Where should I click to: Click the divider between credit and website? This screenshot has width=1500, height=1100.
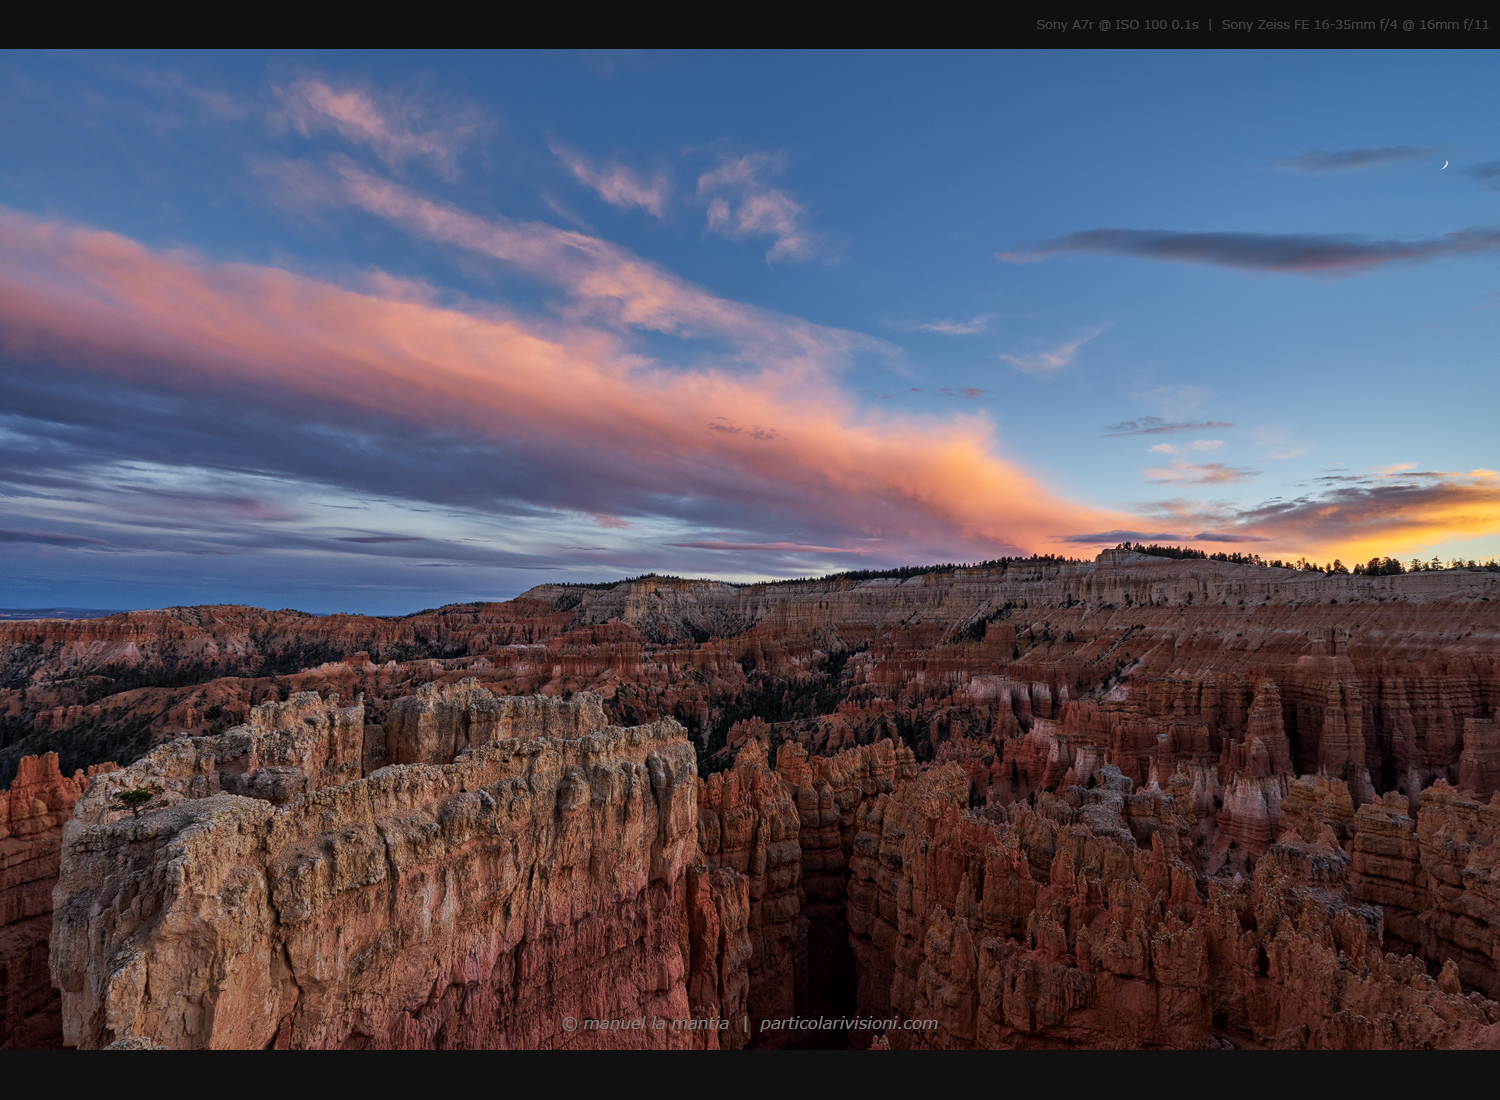(747, 1022)
